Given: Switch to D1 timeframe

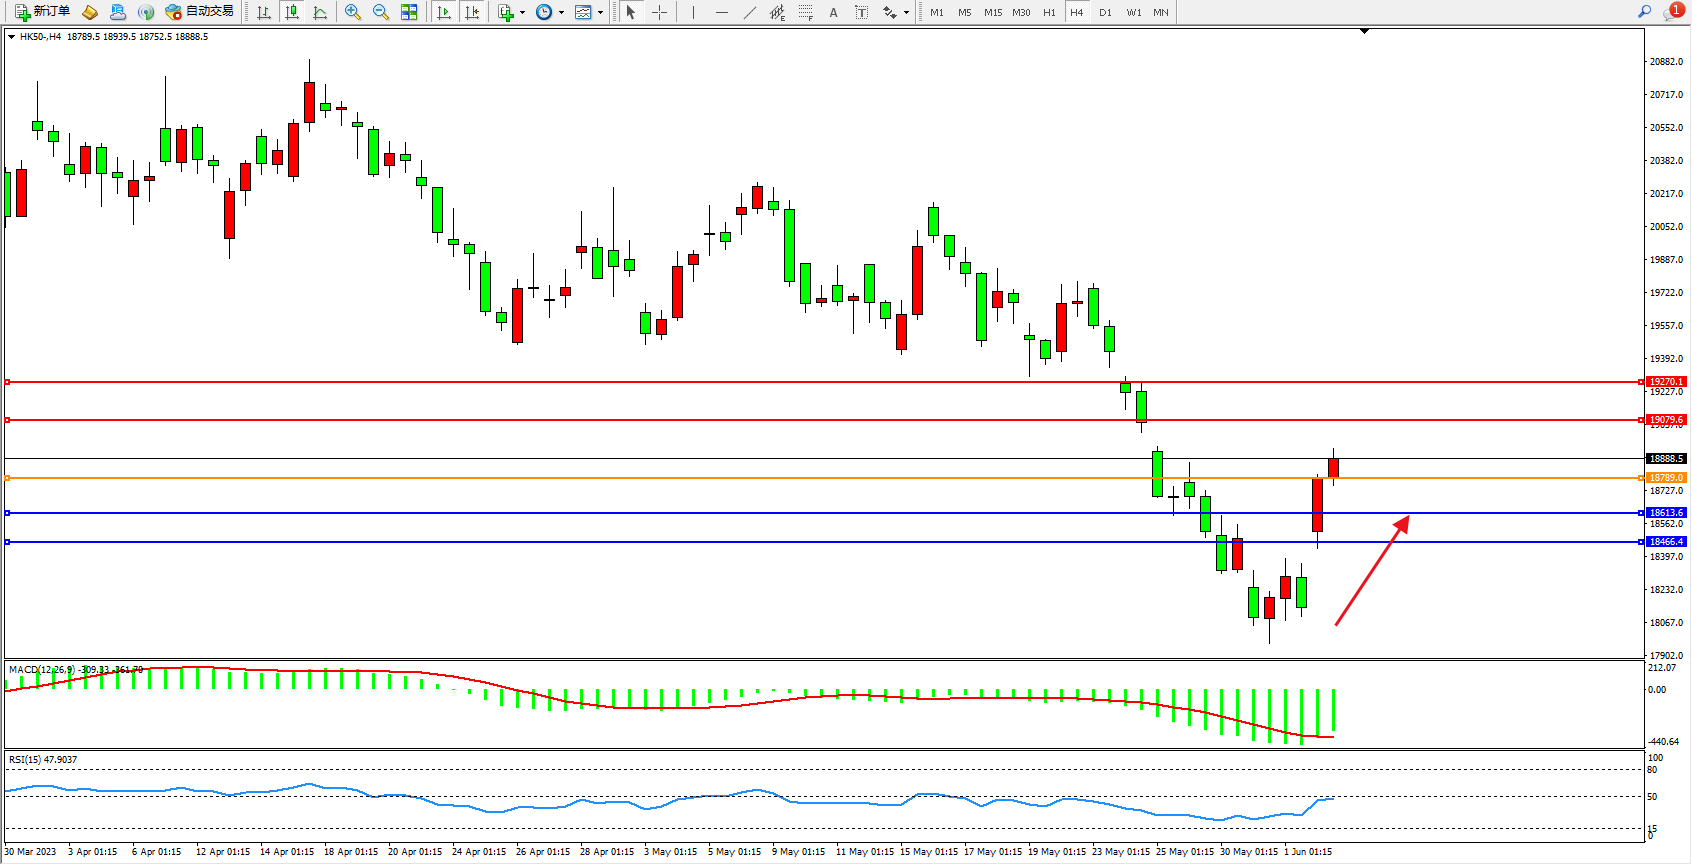Looking at the screenshot, I should tap(1105, 12).
